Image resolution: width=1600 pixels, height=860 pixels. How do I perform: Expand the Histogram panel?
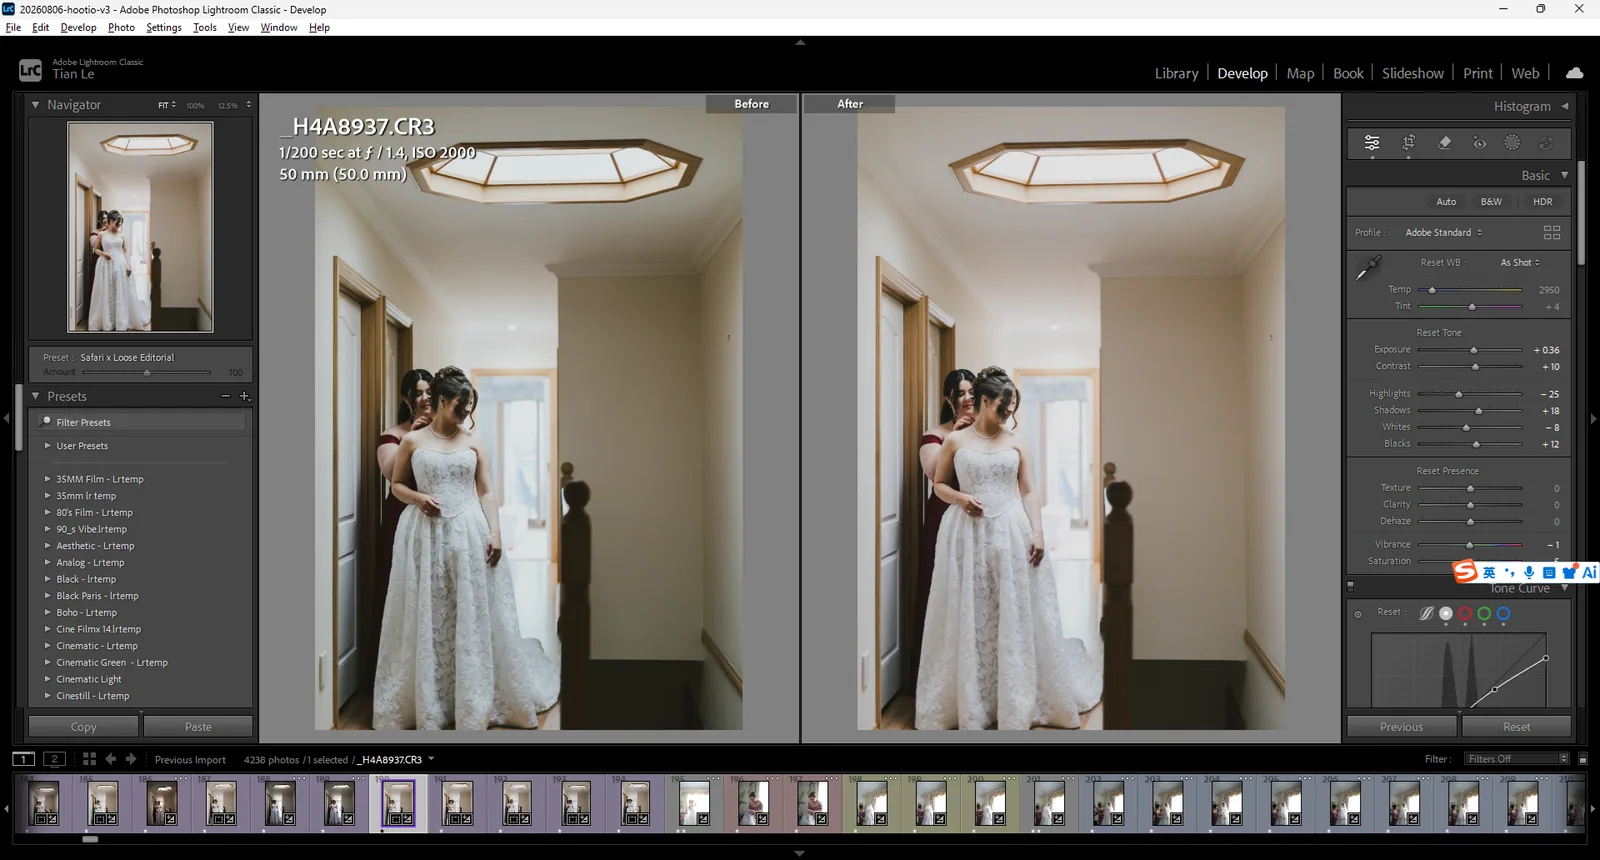[x=1565, y=106]
